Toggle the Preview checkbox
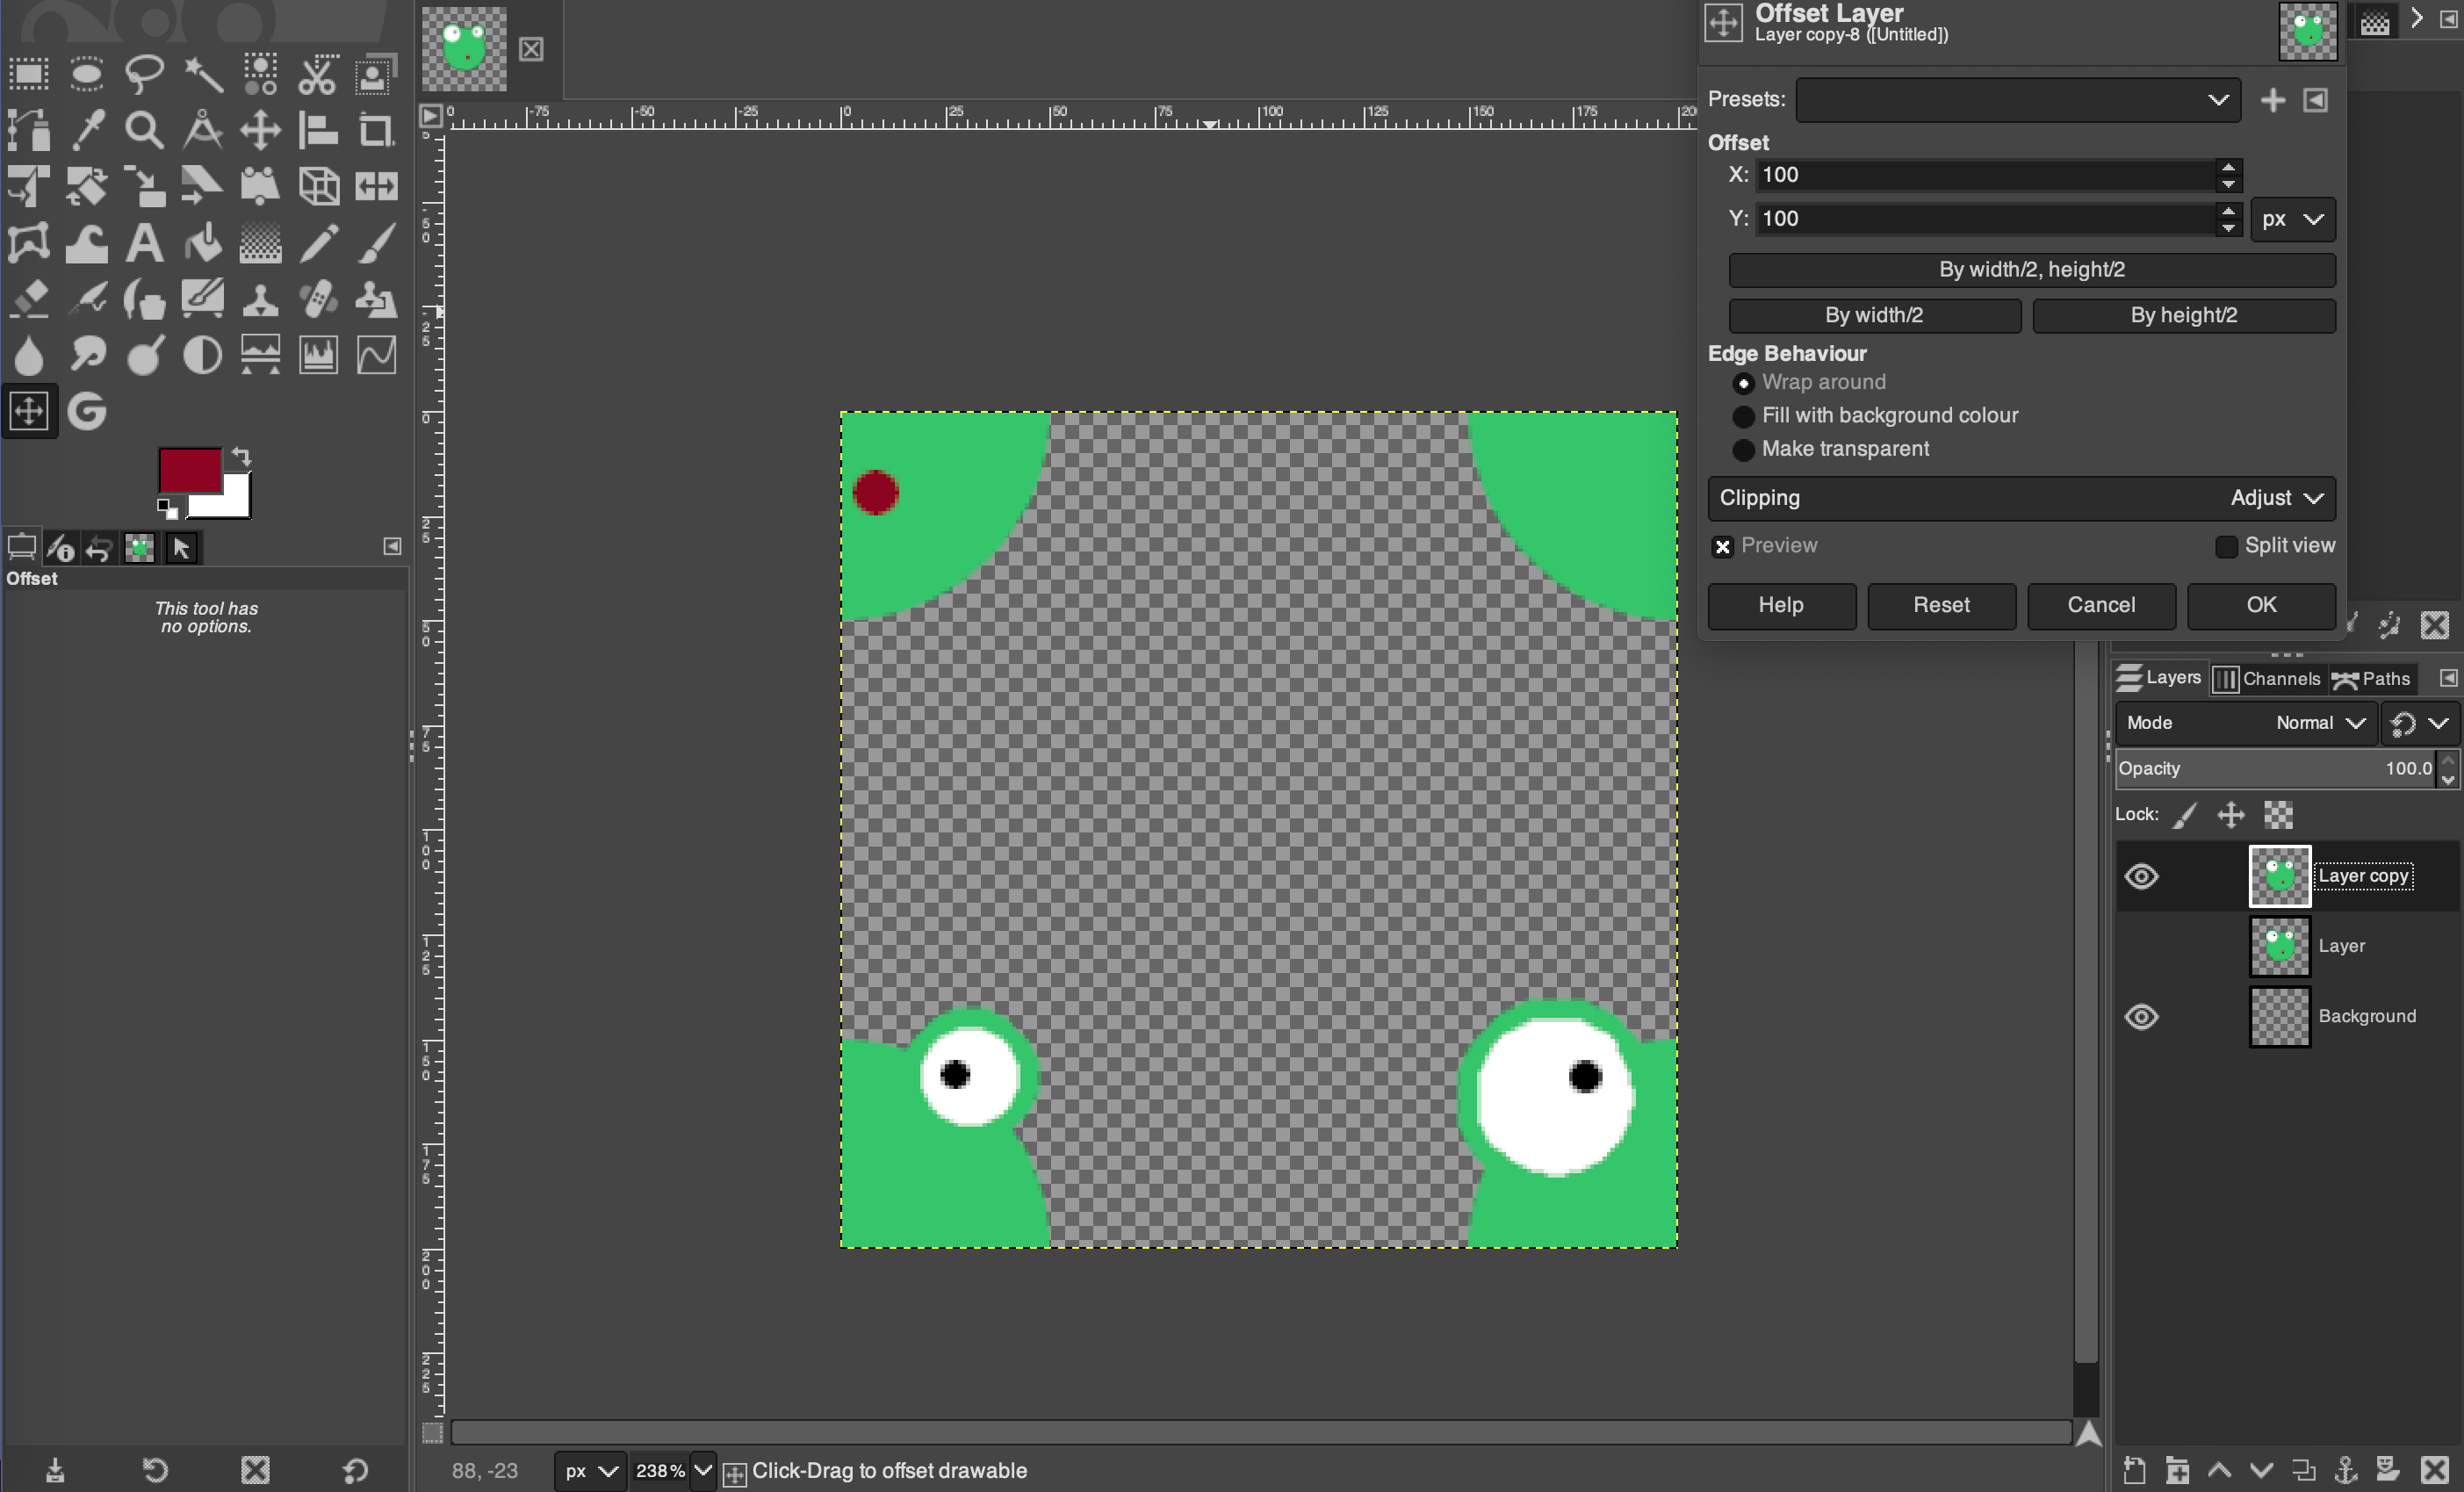Image resolution: width=2464 pixels, height=1492 pixels. [1722, 547]
